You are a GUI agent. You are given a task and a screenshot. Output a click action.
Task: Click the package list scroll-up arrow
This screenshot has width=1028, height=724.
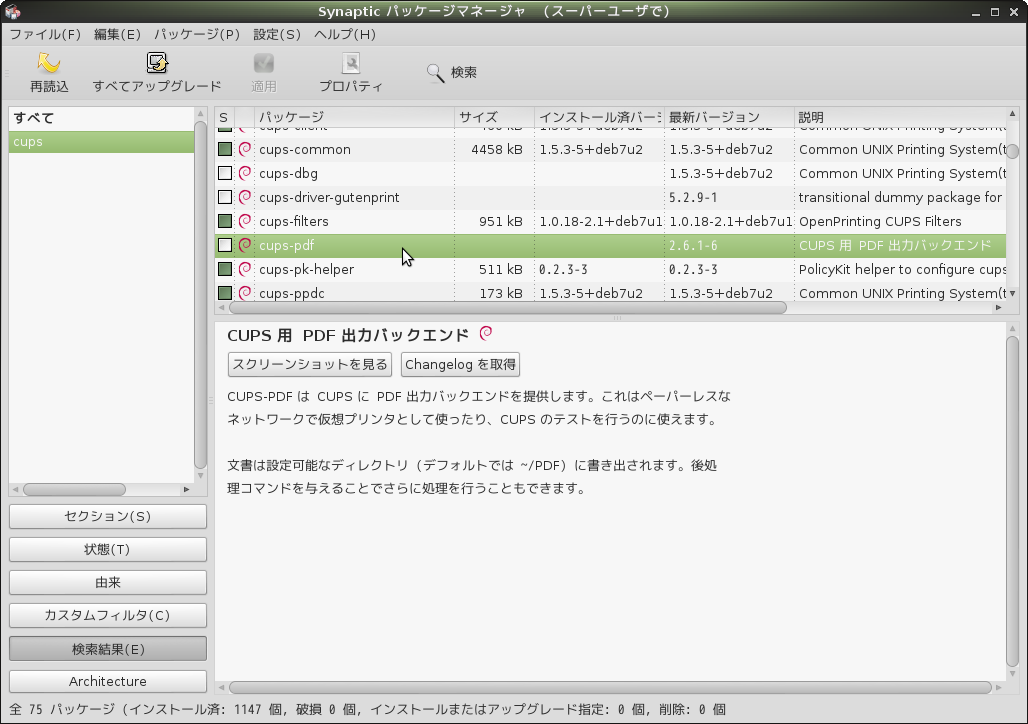coord(1013,114)
